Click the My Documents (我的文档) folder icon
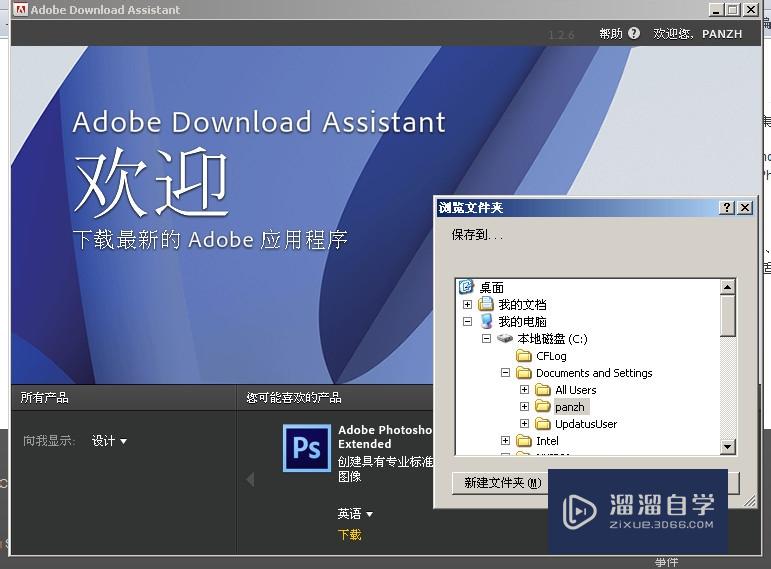The width and height of the screenshot is (771, 569). click(485, 304)
